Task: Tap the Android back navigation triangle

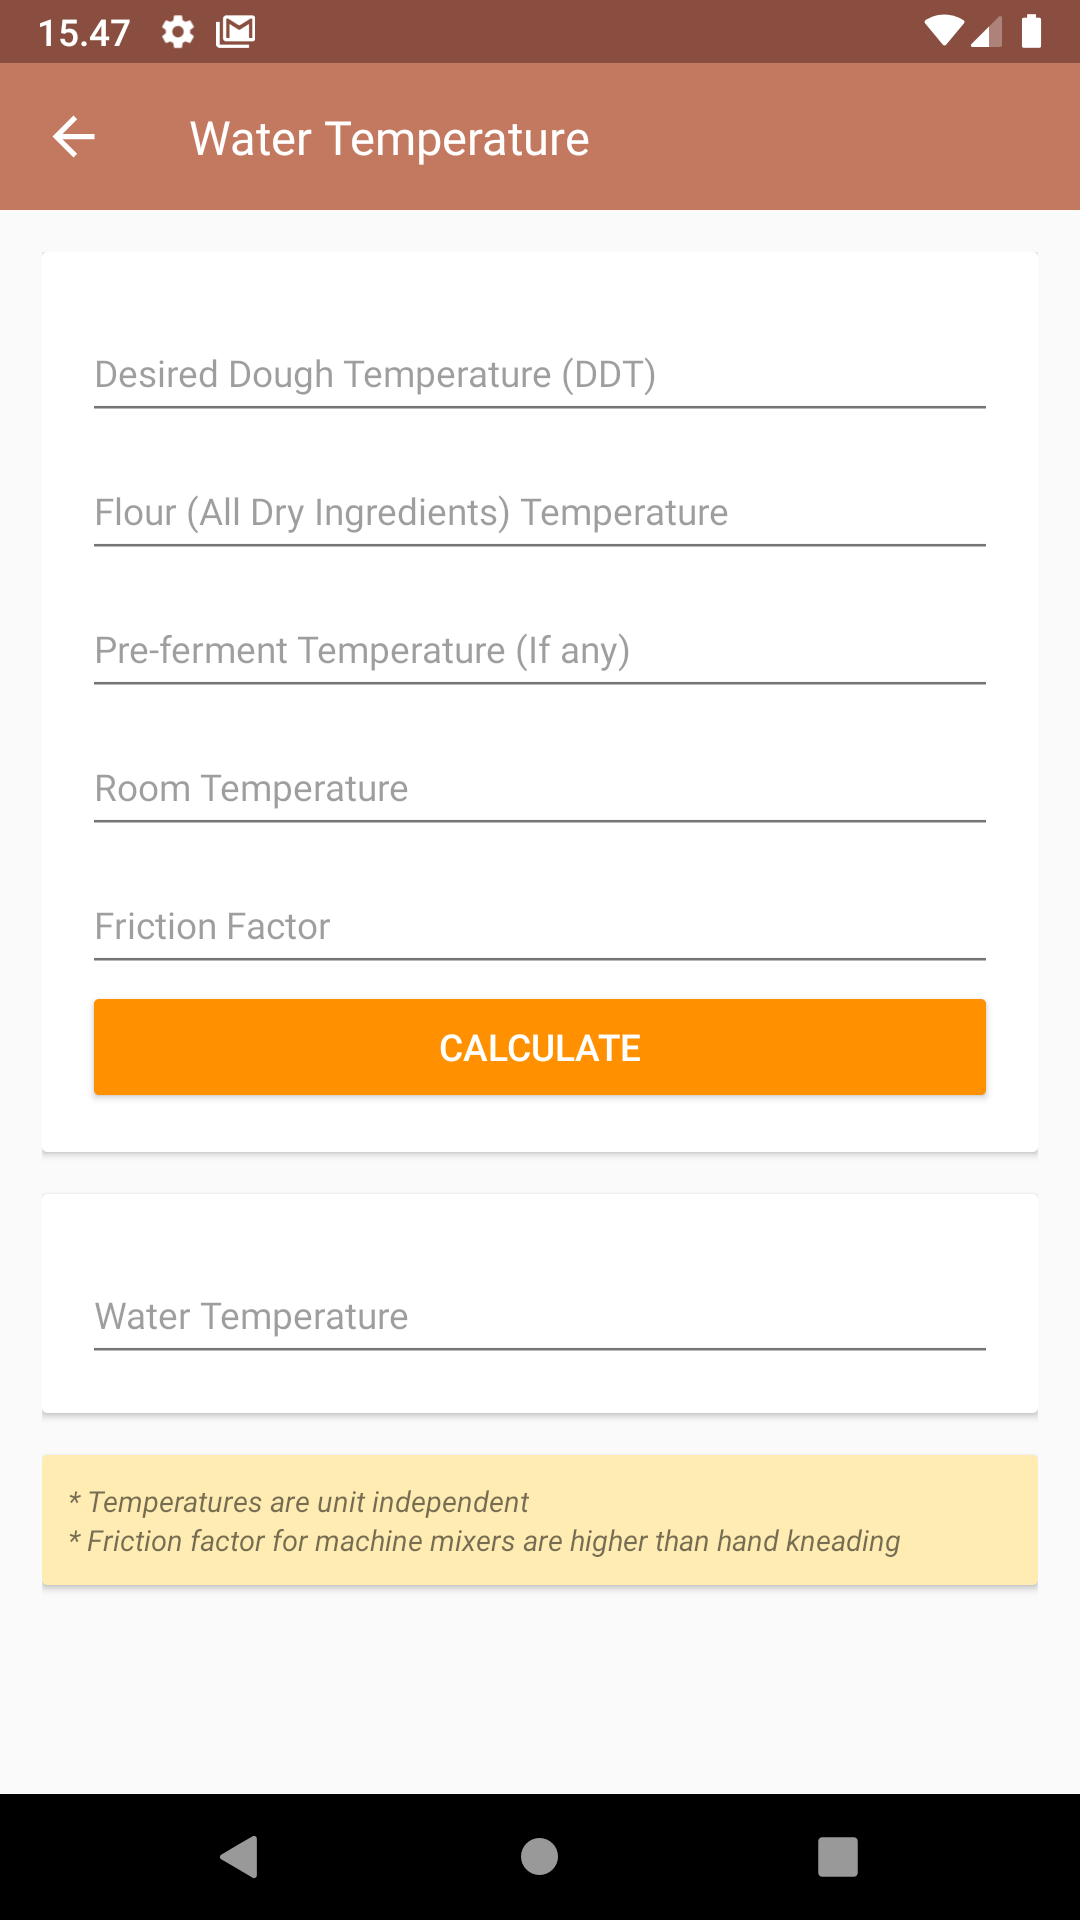Action: click(x=239, y=1857)
